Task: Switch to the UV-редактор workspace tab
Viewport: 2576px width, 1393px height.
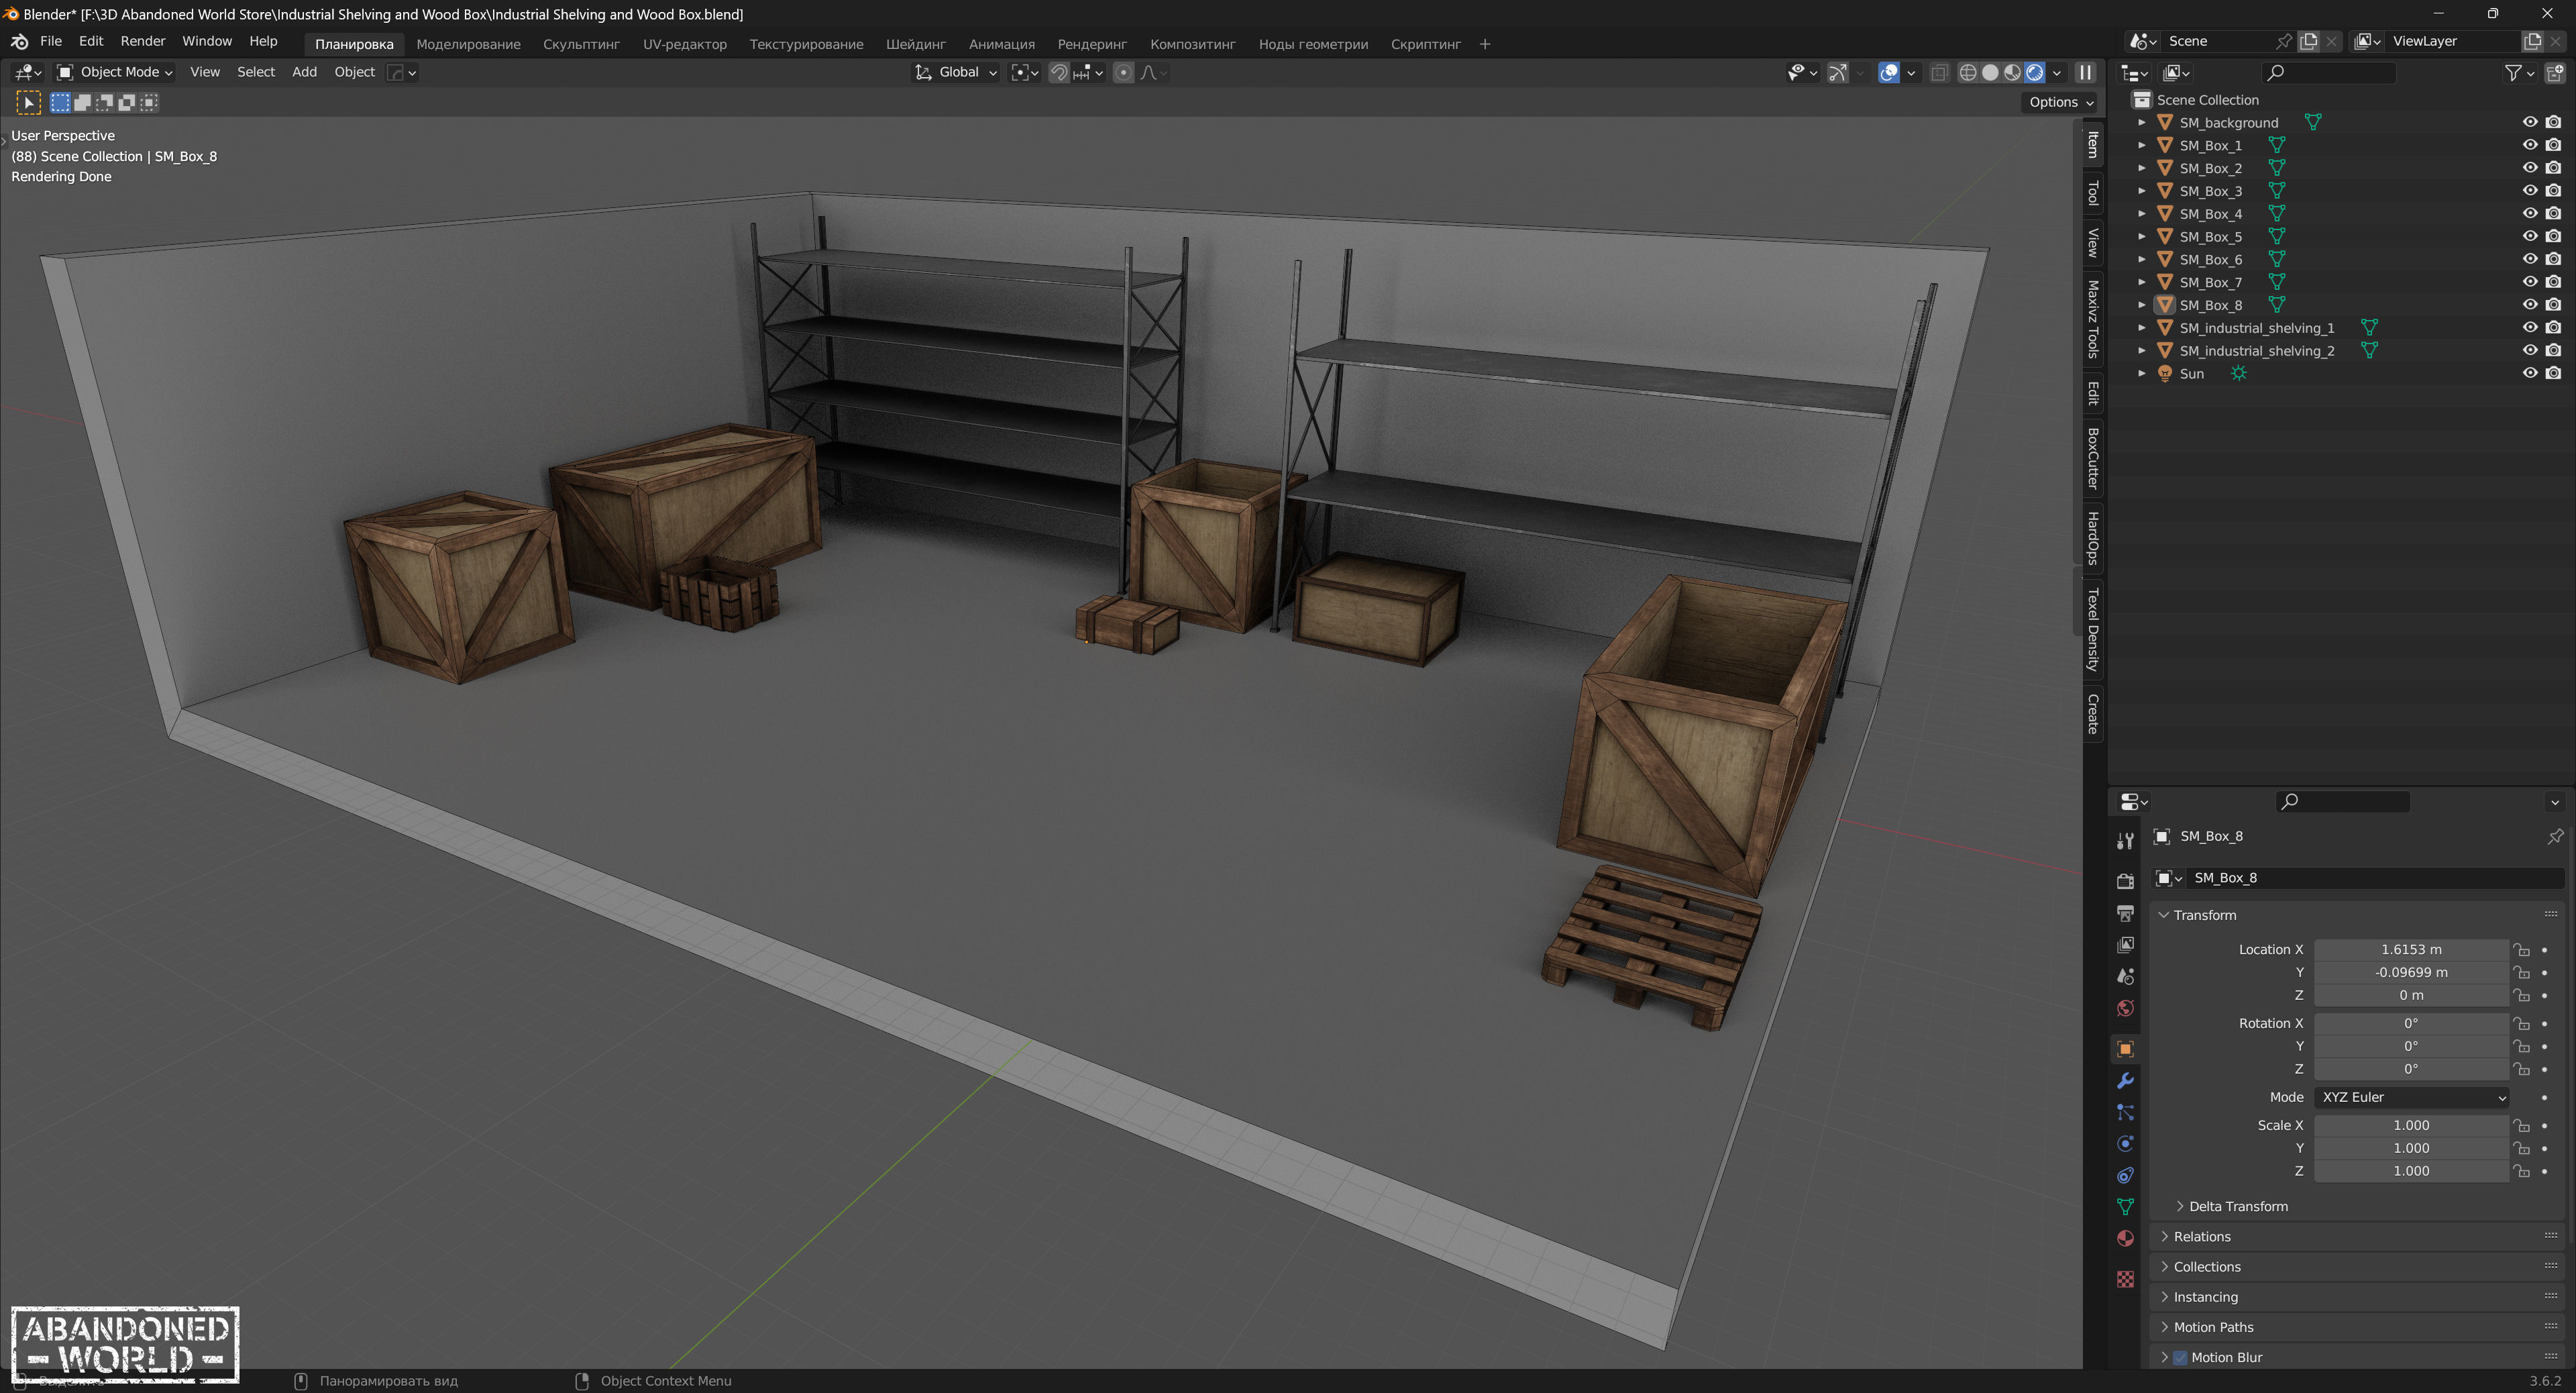Action: pos(684,44)
